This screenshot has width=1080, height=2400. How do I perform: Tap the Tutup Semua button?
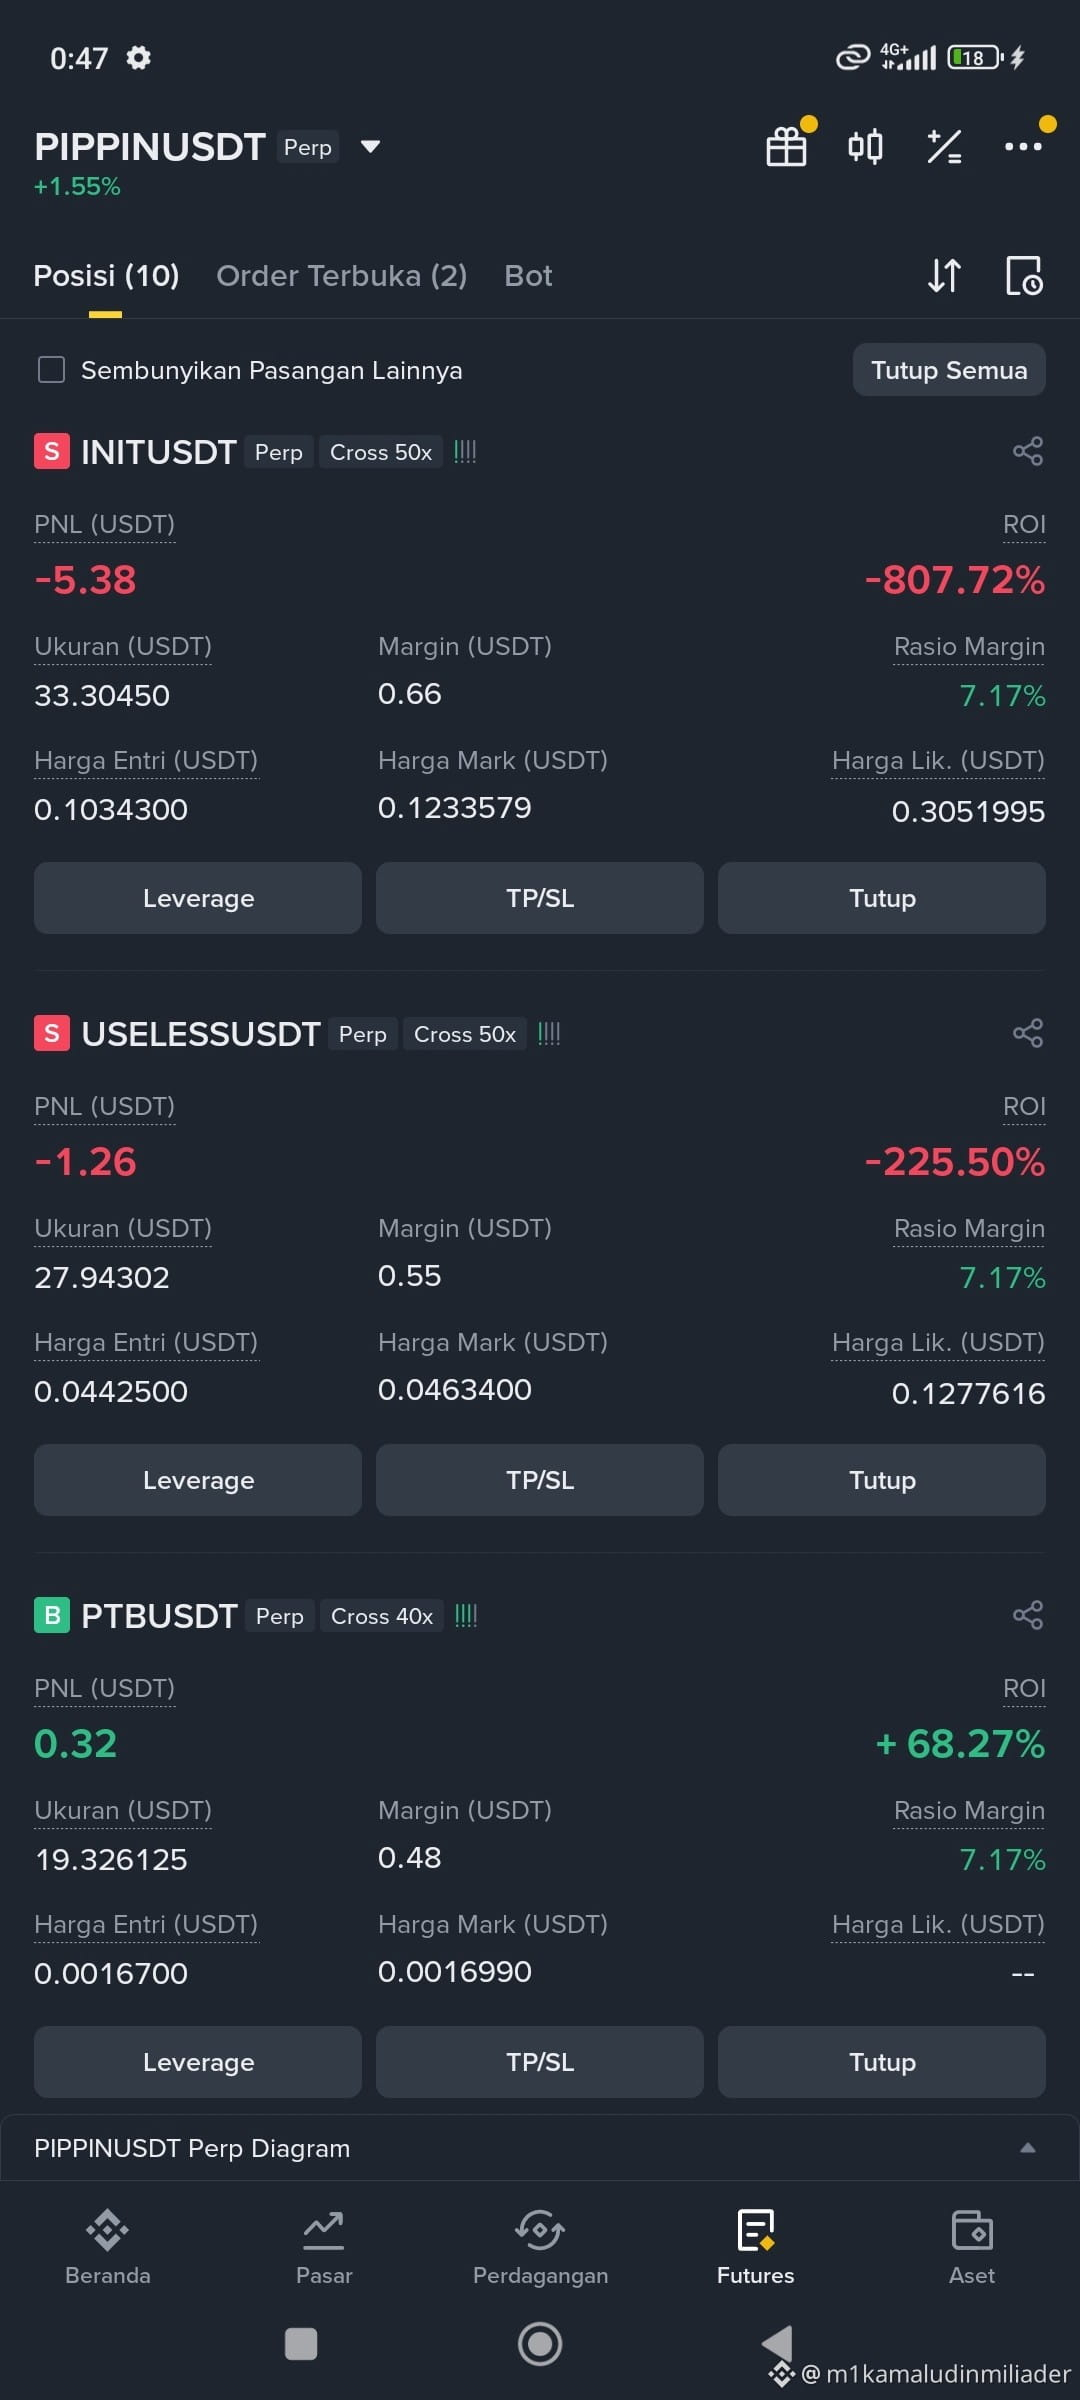coord(949,370)
